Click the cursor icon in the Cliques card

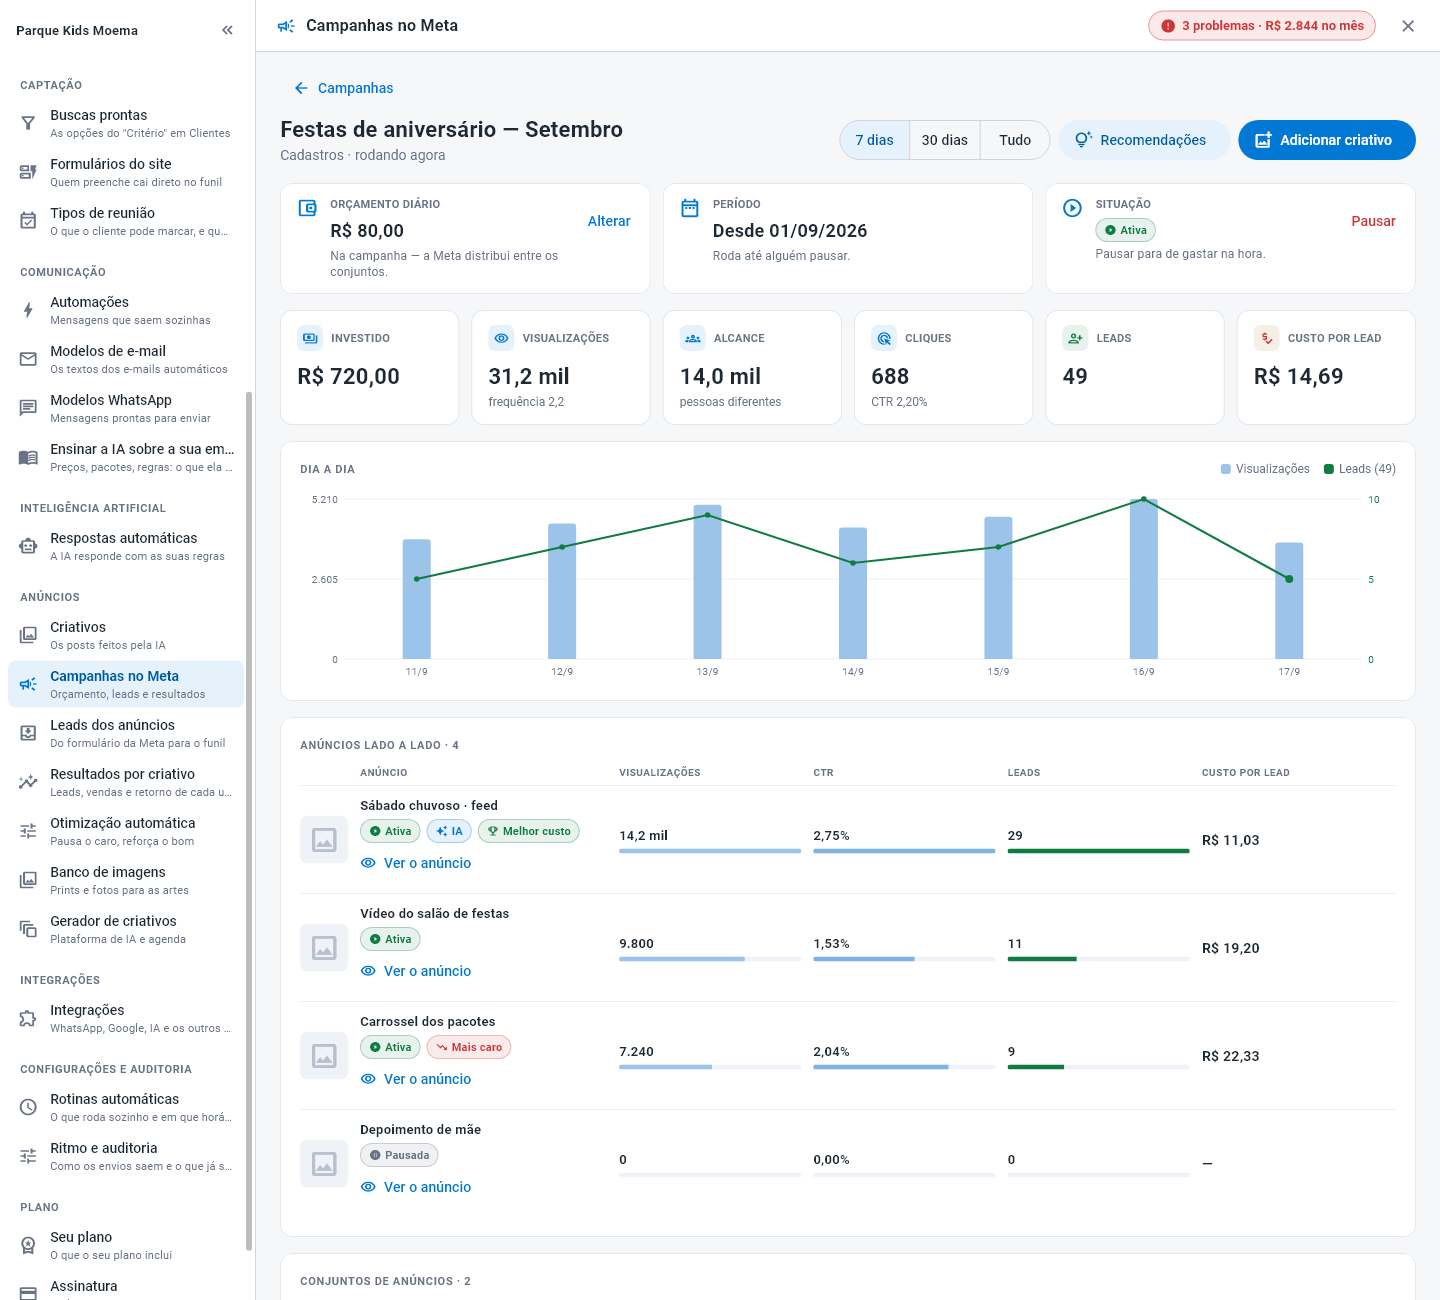tap(884, 338)
